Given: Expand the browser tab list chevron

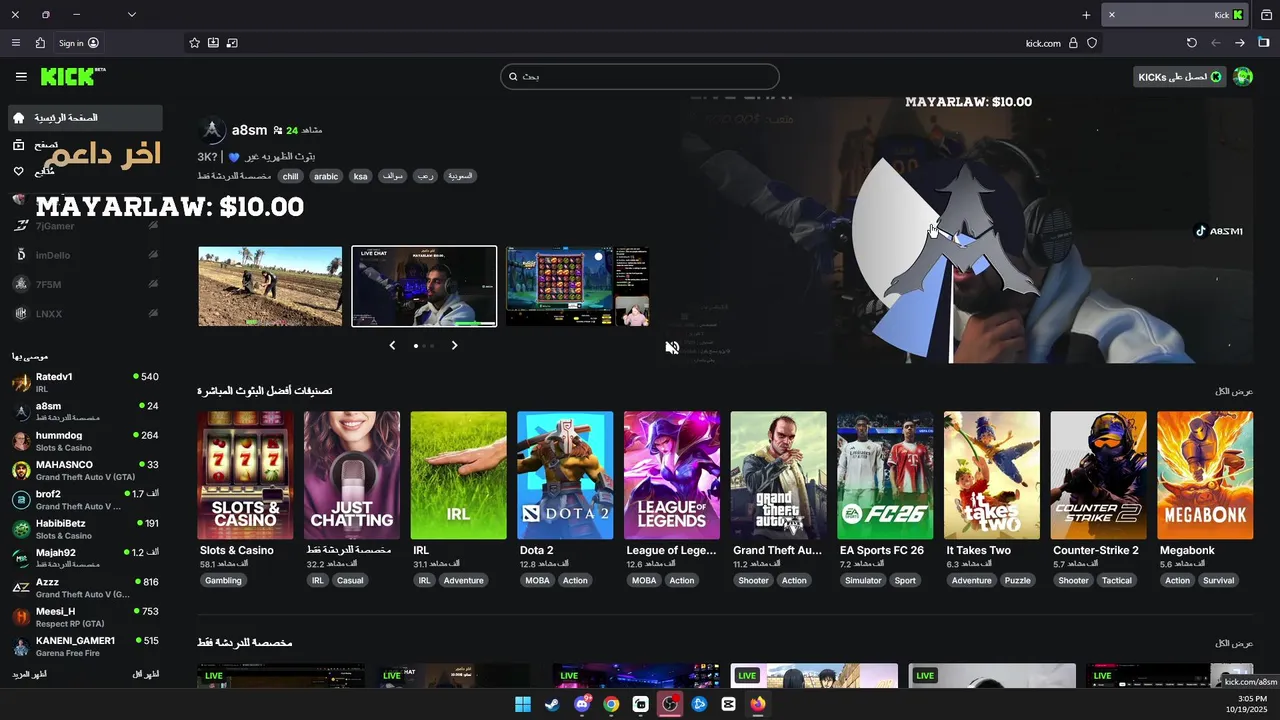Looking at the screenshot, I should point(131,15).
